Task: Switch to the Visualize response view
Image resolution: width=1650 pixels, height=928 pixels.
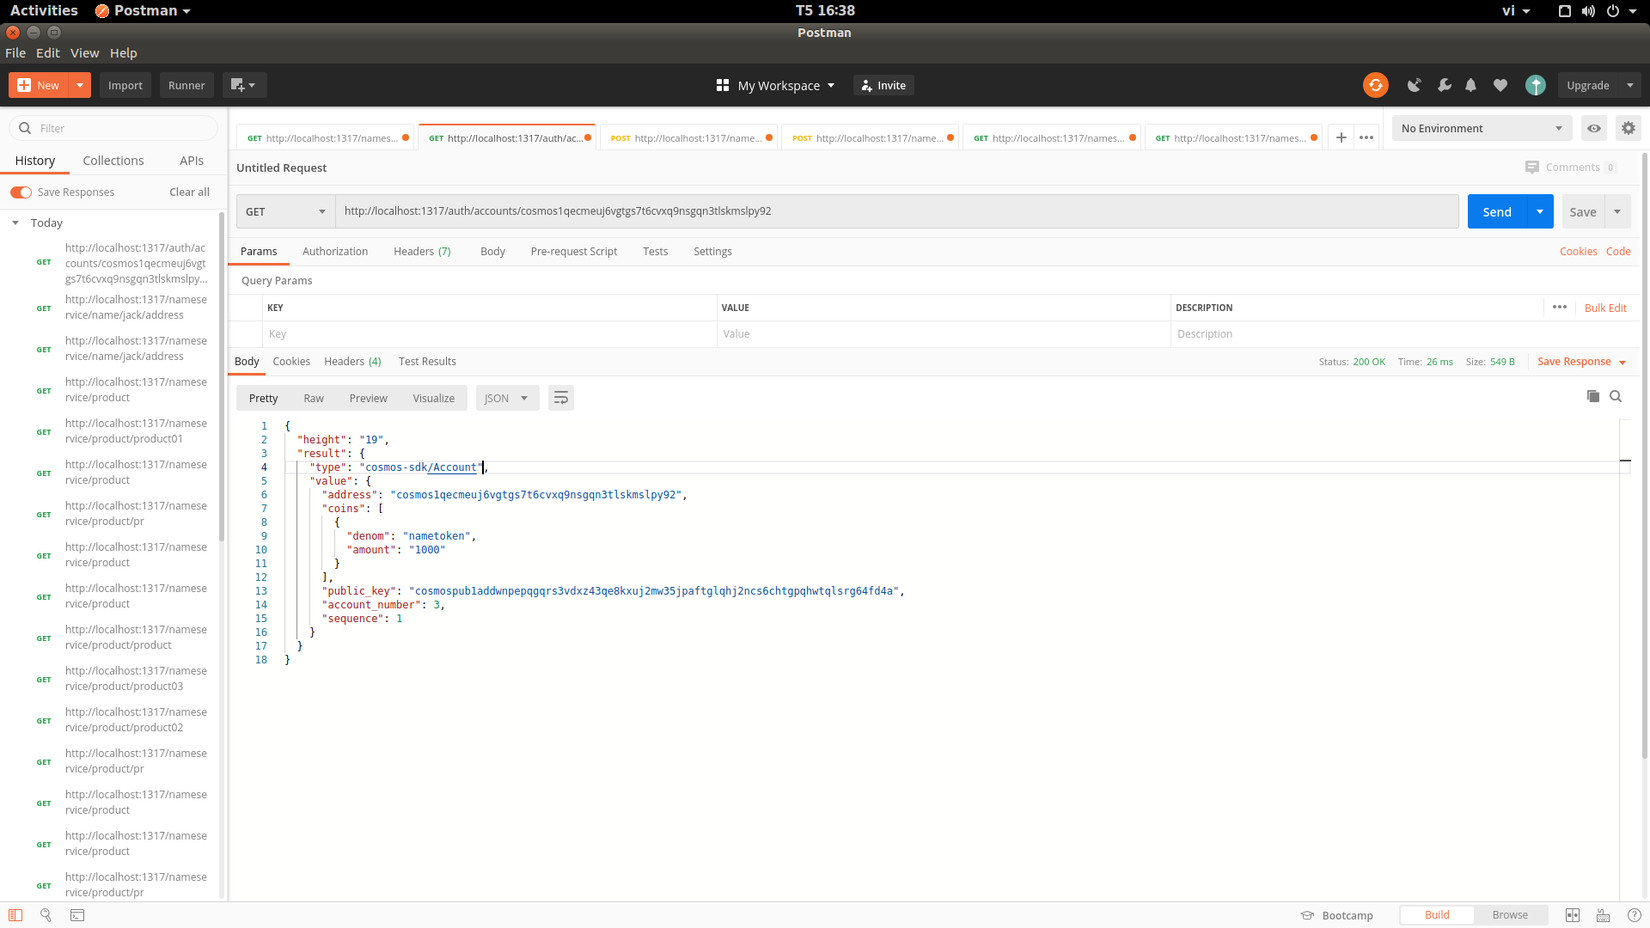Action: [434, 398]
